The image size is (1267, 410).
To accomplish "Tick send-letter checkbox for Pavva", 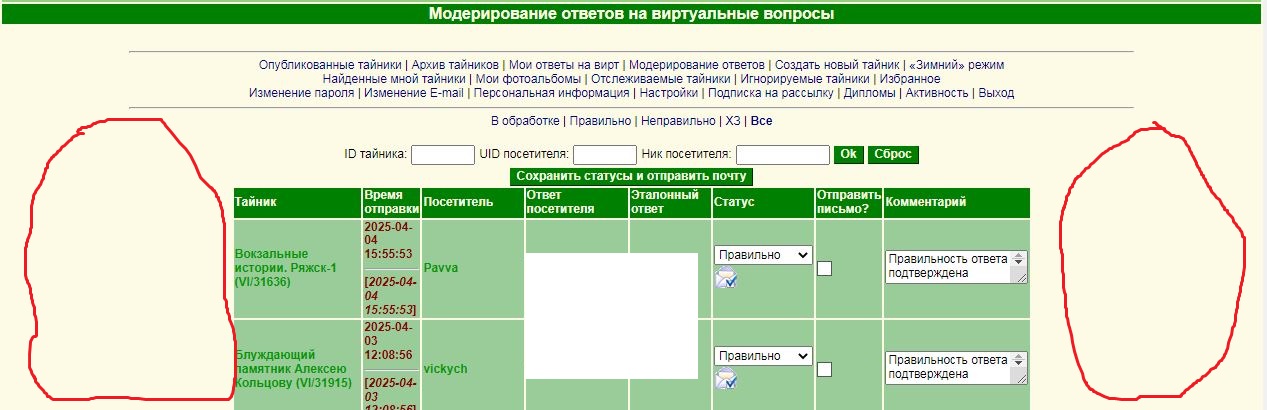I will point(825,268).
